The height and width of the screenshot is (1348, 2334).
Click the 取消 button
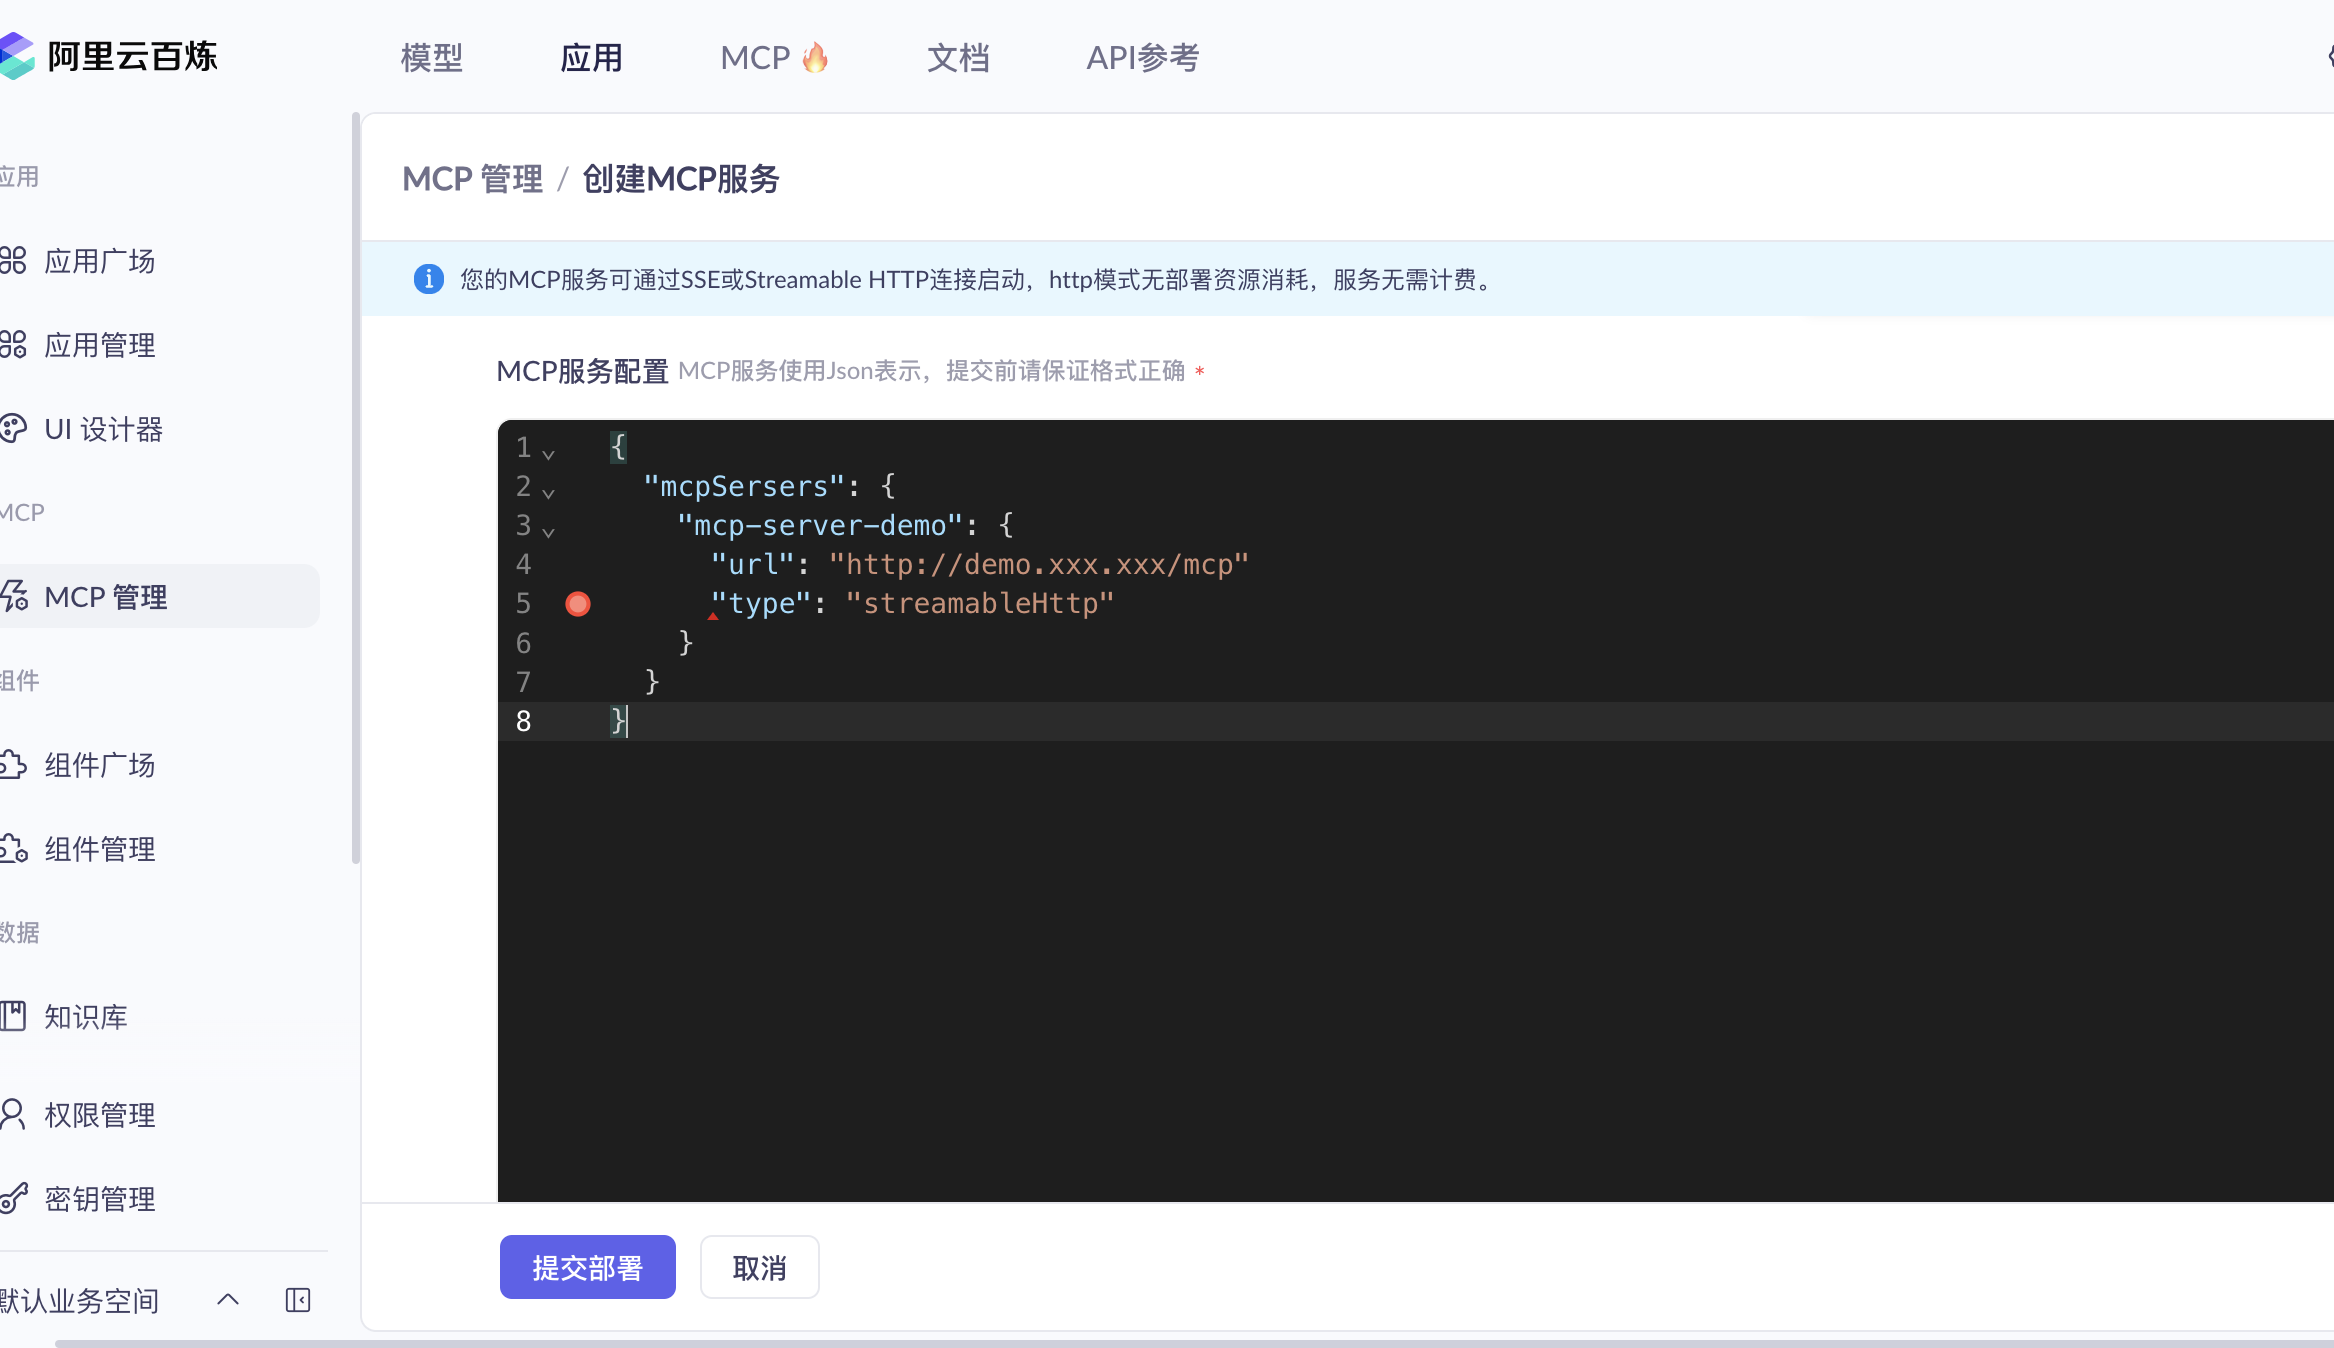coord(759,1268)
